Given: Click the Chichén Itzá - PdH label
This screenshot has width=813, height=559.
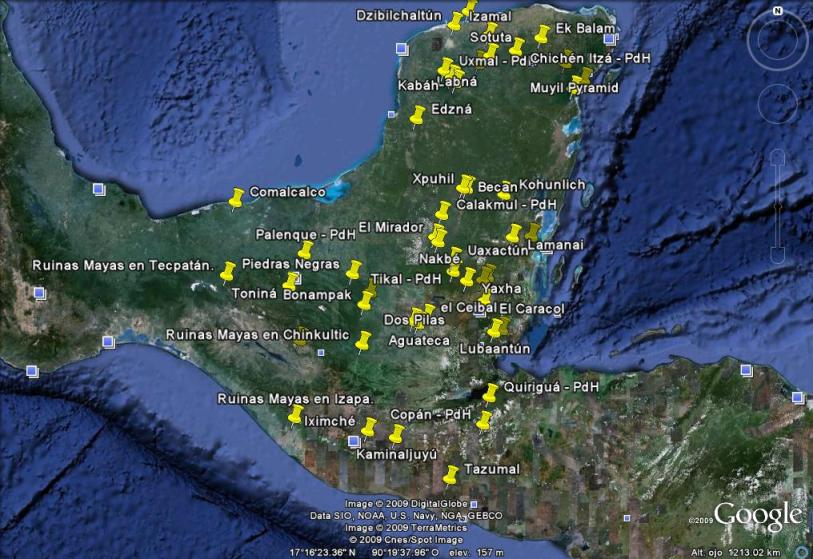Looking at the screenshot, I should tap(590, 59).
